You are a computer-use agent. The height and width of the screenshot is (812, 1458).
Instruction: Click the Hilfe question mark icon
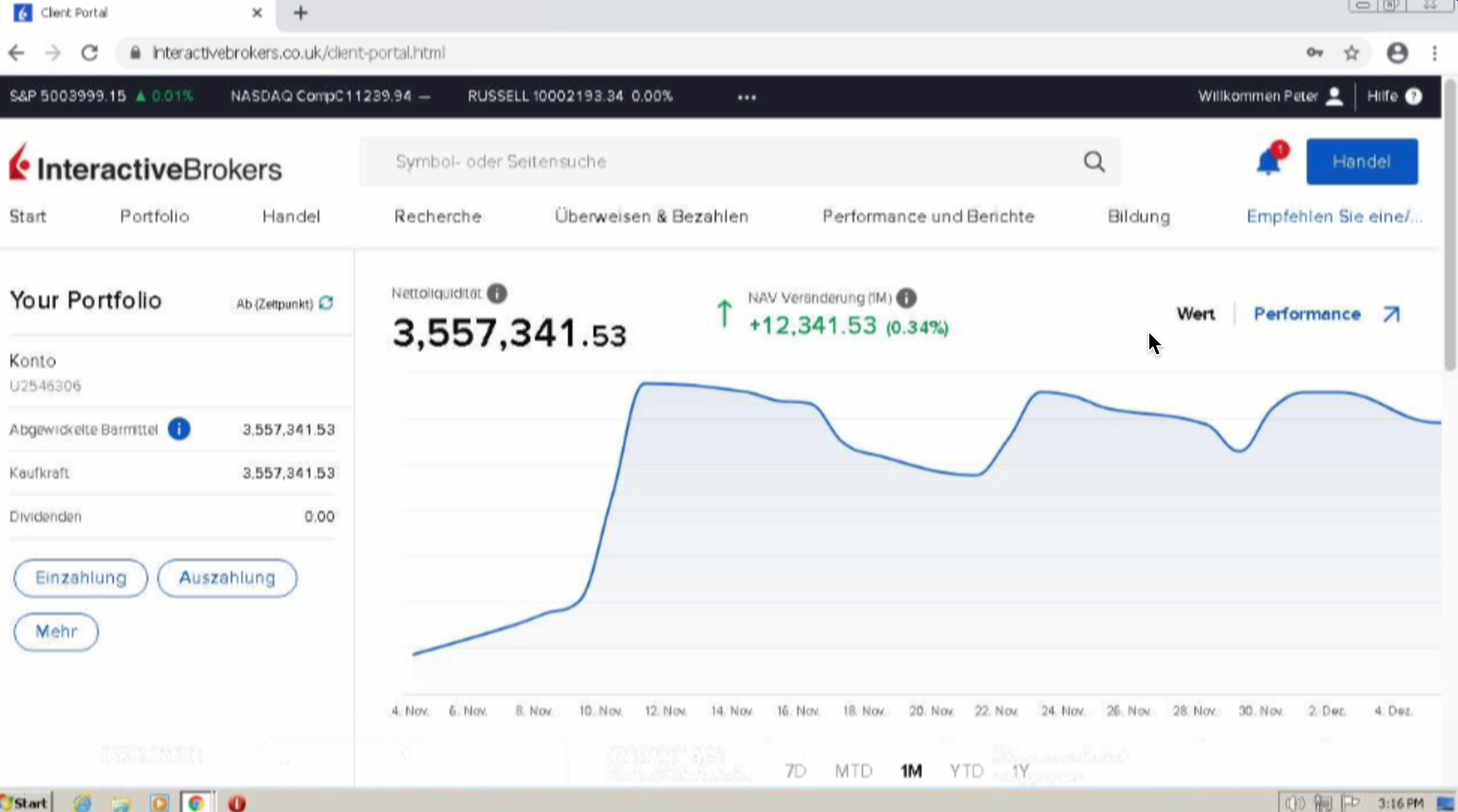coord(1413,97)
